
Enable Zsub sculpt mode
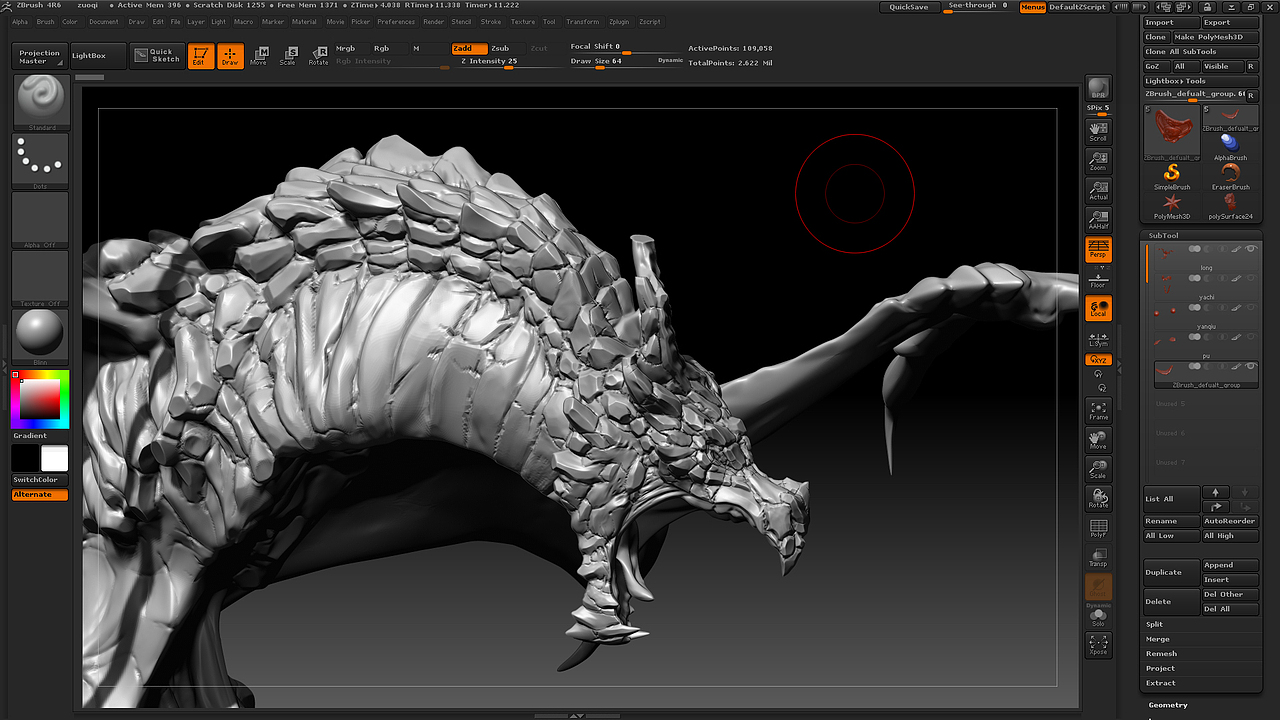coord(500,48)
